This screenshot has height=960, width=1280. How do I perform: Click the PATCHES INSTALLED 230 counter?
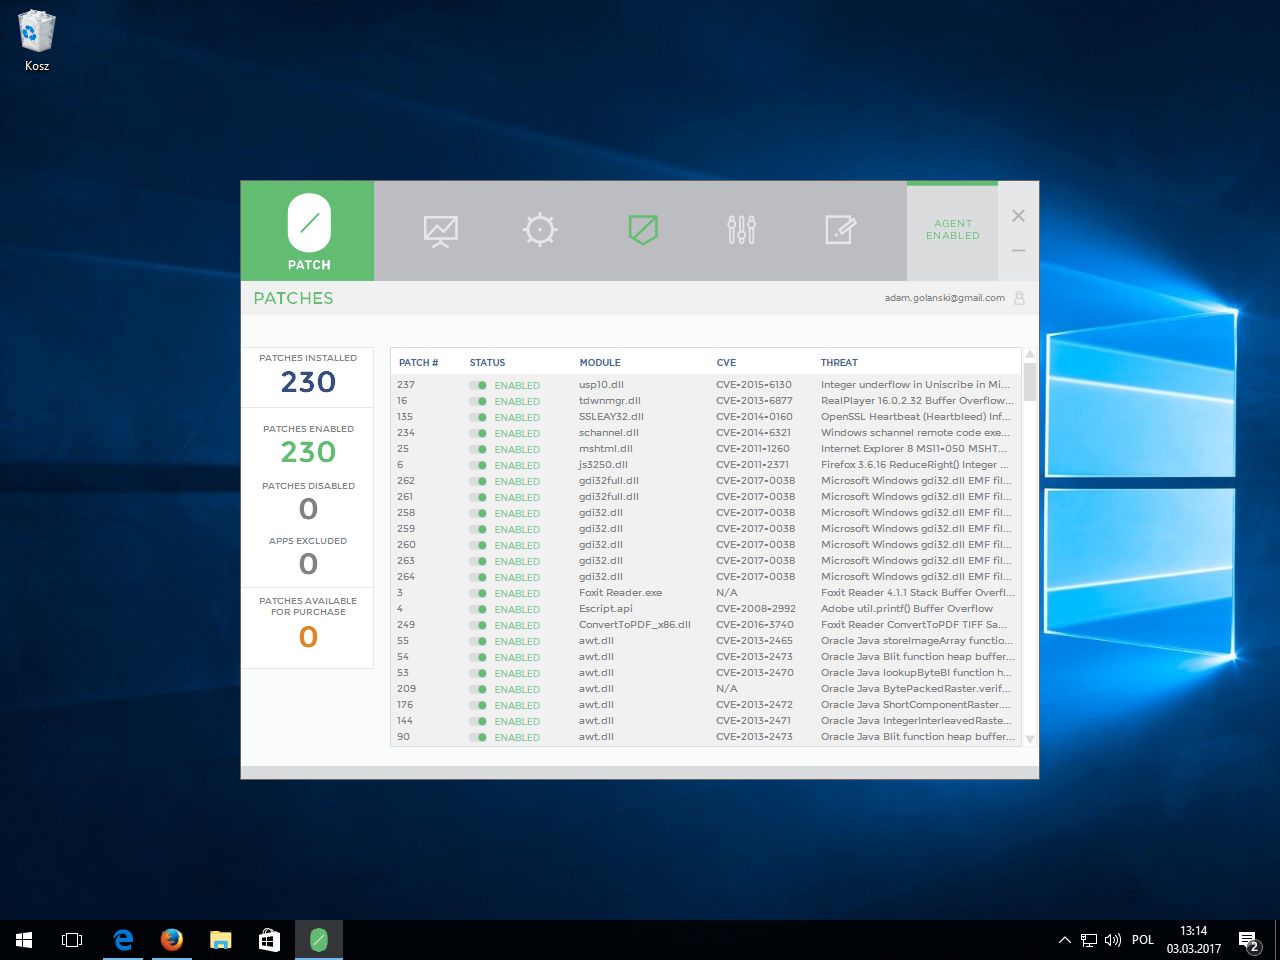pos(308,377)
